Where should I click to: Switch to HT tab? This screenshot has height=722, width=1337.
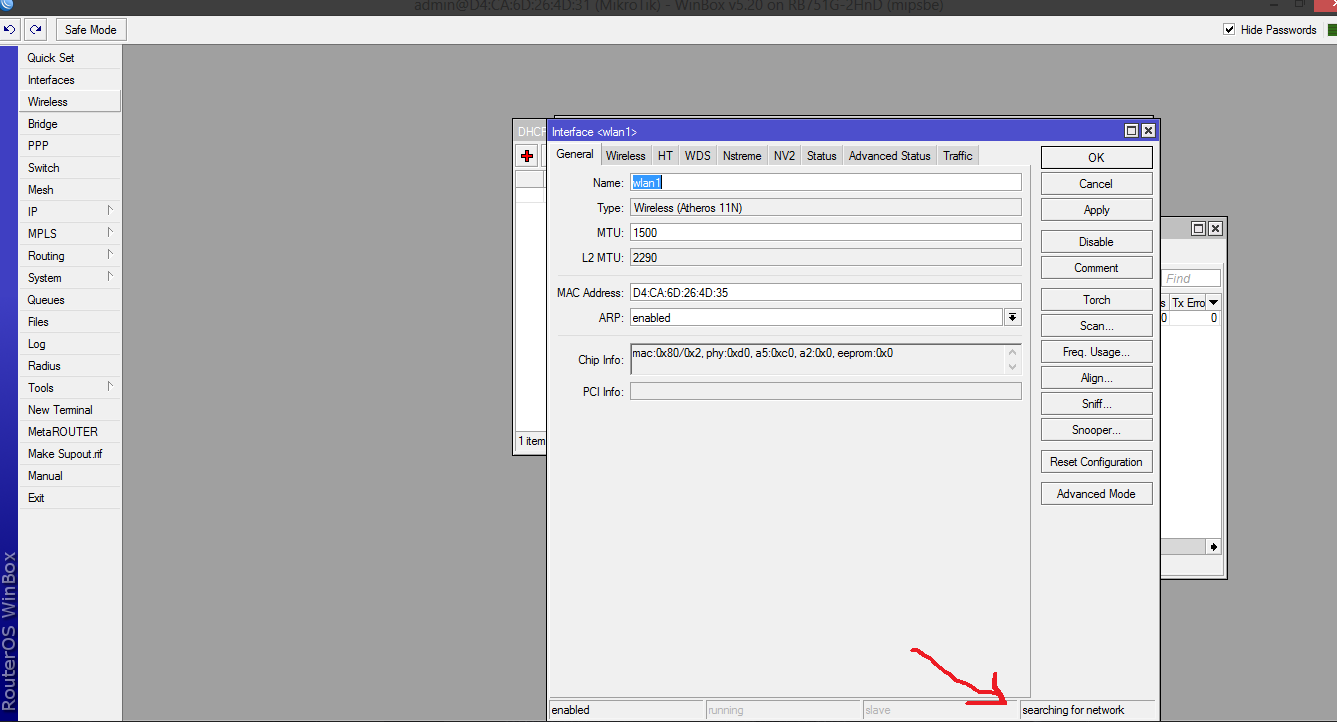665,155
